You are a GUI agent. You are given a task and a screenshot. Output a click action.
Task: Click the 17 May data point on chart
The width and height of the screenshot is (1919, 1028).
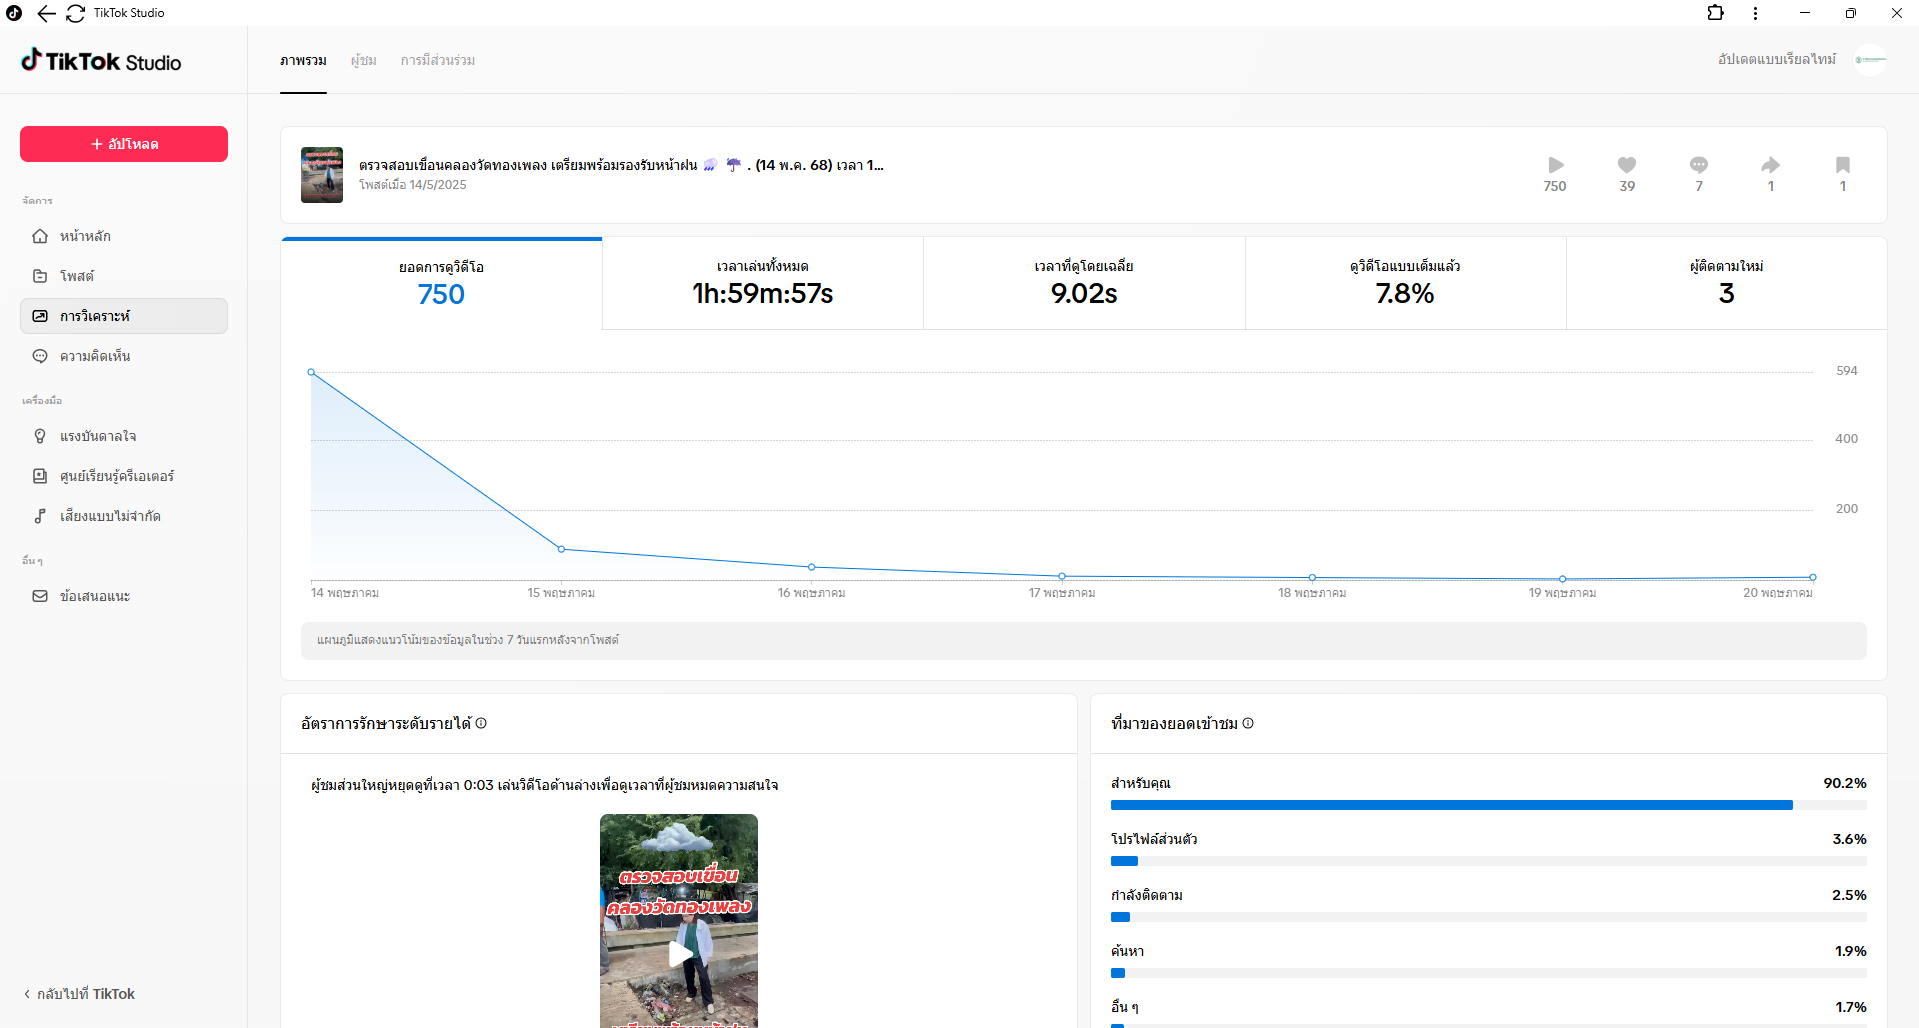click(1062, 576)
